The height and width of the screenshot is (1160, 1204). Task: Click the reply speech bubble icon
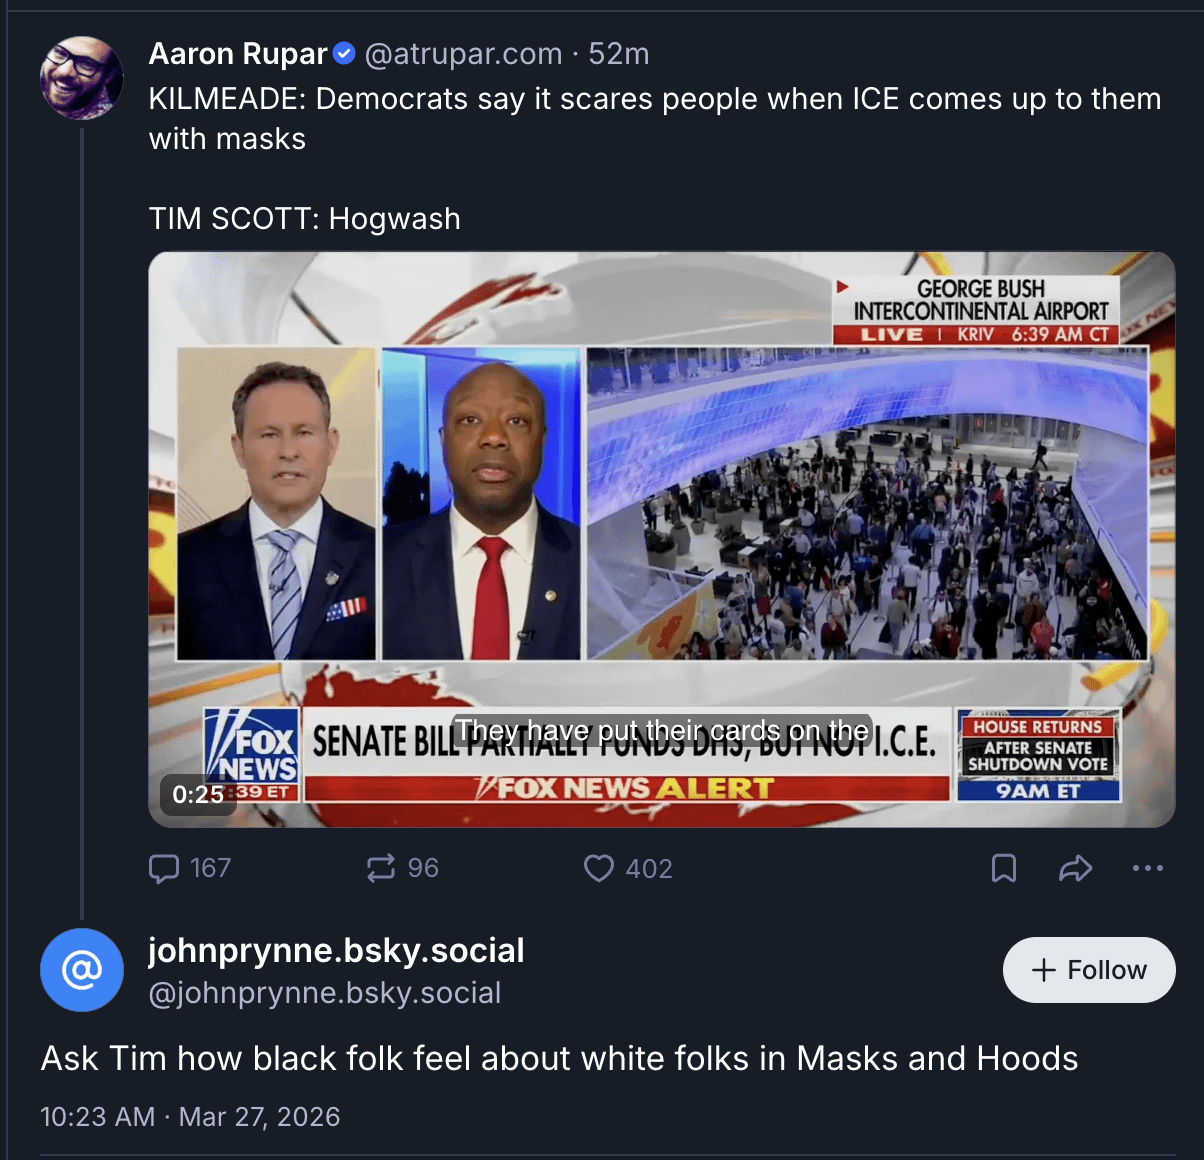[x=164, y=868]
